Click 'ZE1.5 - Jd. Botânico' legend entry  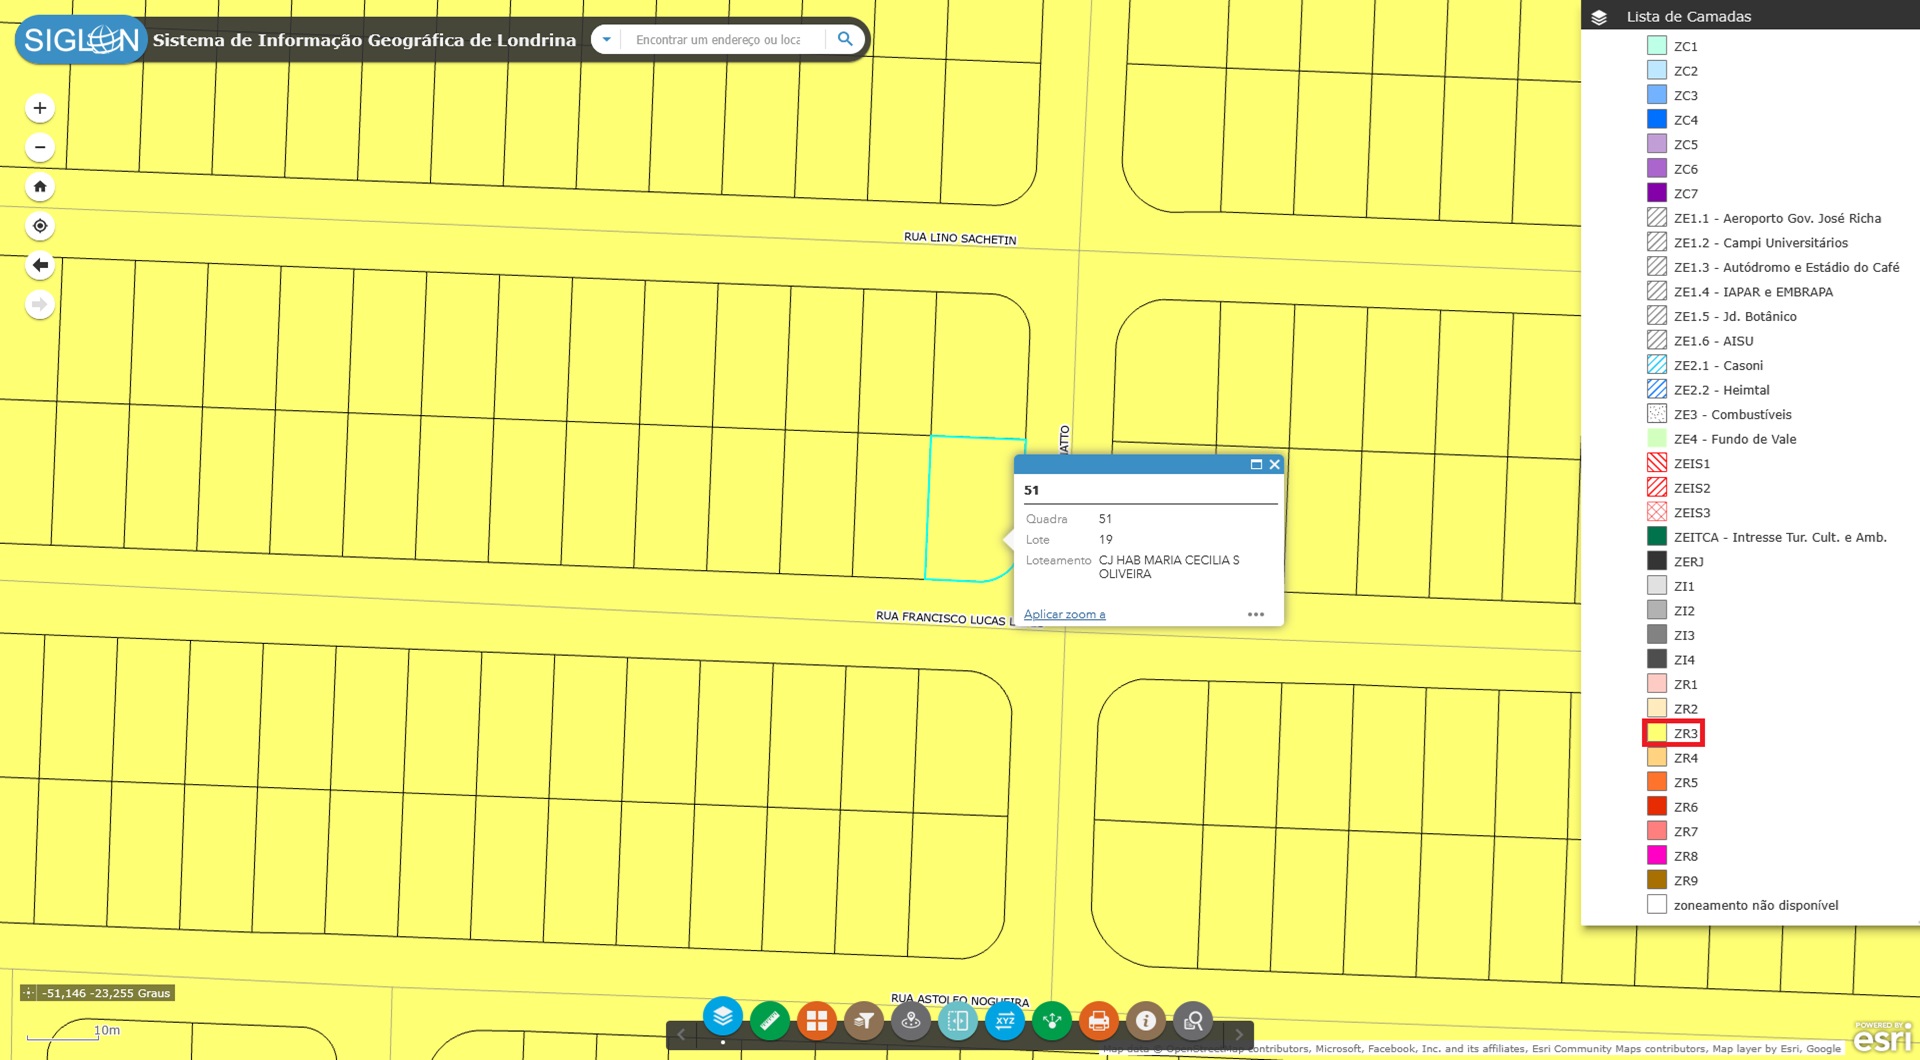[1735, 316]
